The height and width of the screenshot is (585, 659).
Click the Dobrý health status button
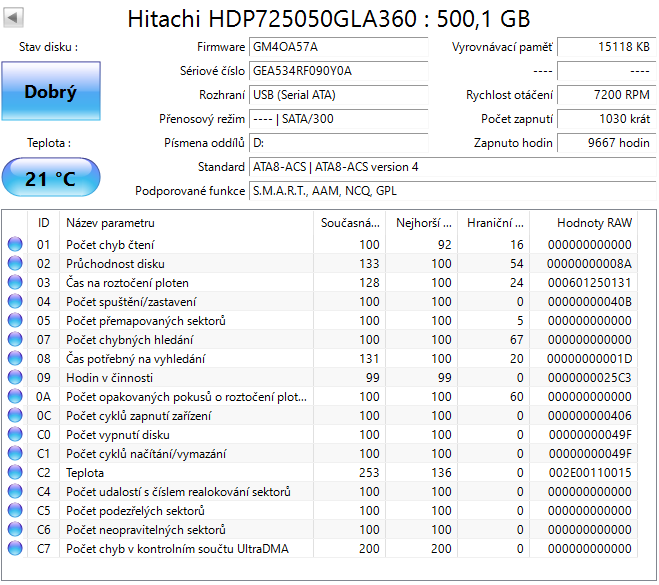50,92
